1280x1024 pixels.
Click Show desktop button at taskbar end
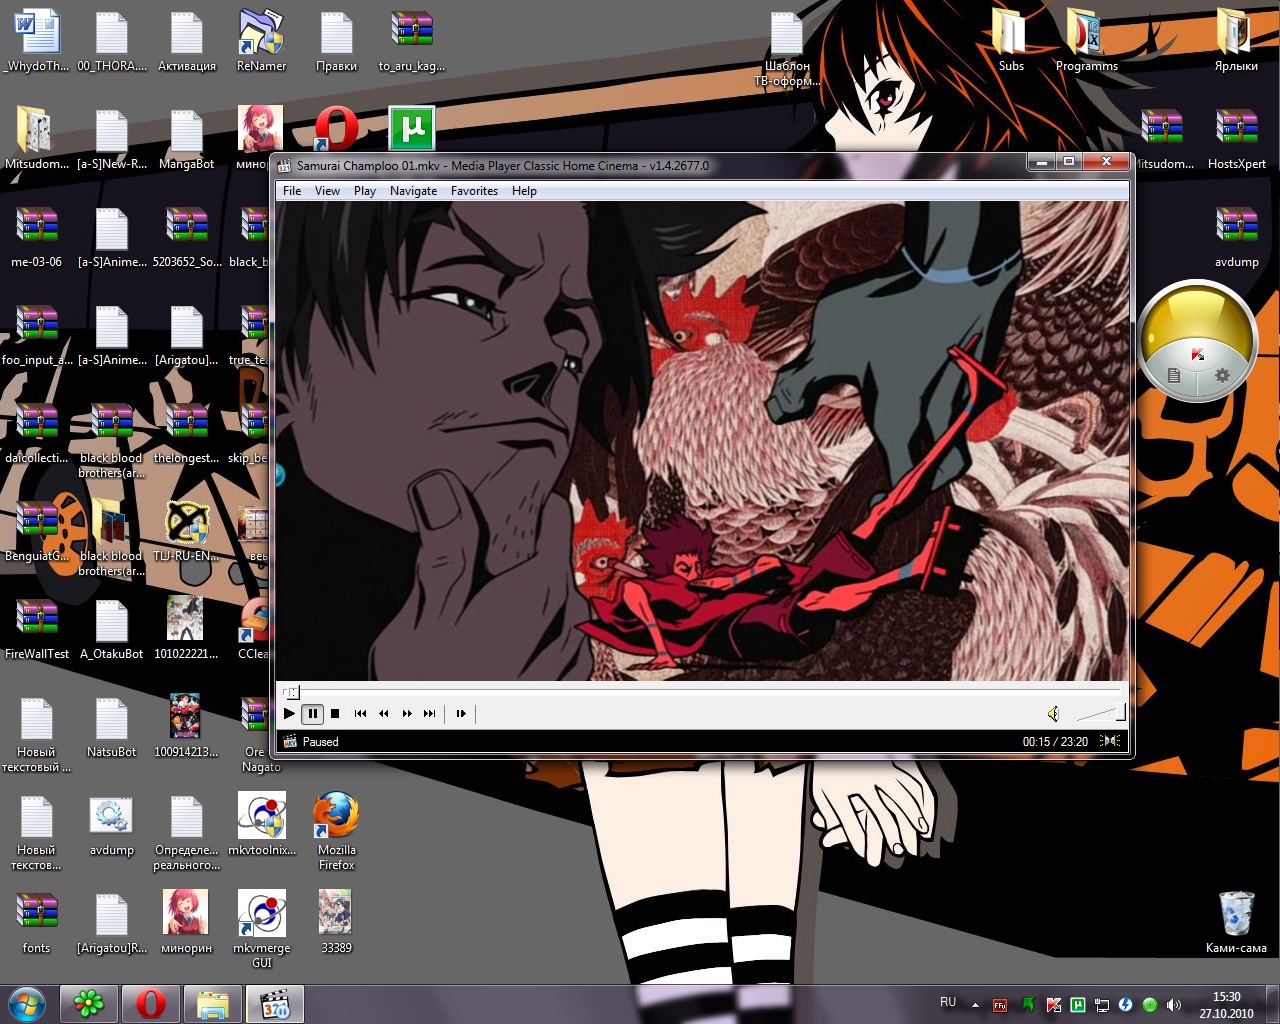tap(1272, 1004)
